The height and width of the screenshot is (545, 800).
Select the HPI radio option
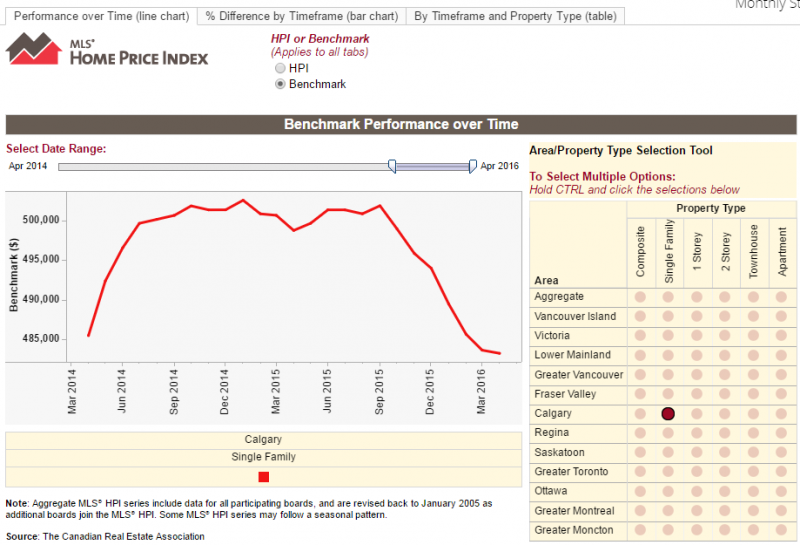pyautogui.click(x=280, y=68)
